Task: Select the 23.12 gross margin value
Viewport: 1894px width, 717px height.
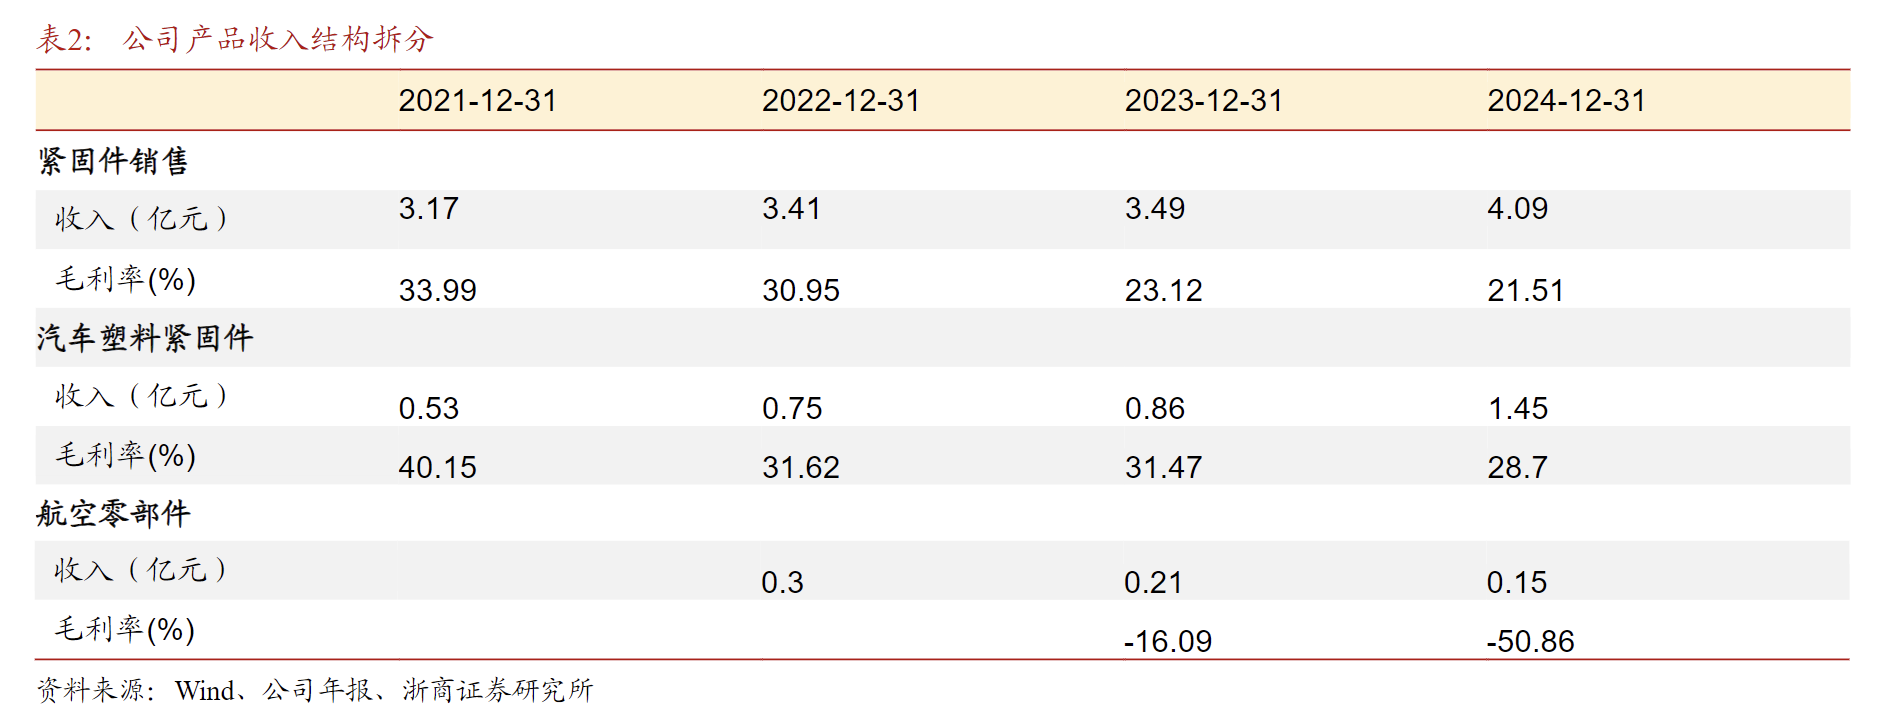Action: point(1163,291)
